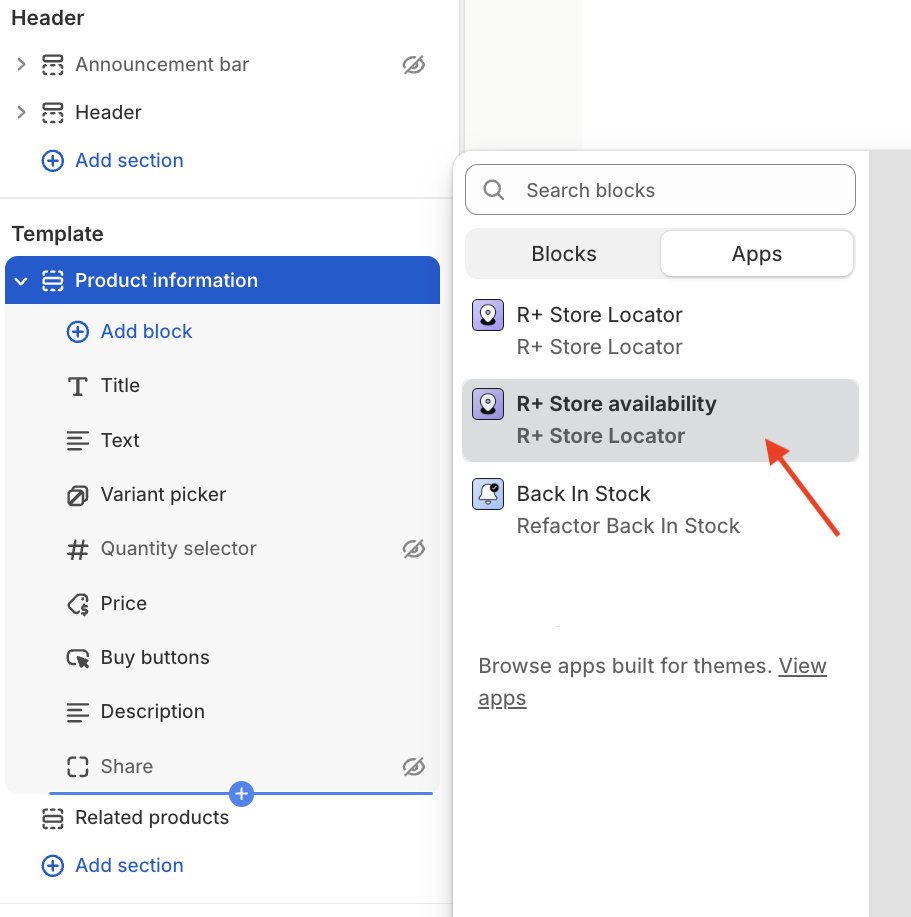Click the Quantity selector hash icon
The height and width of the screenshot is (917, 911).
pyautogui.click(x=78, y=550)
